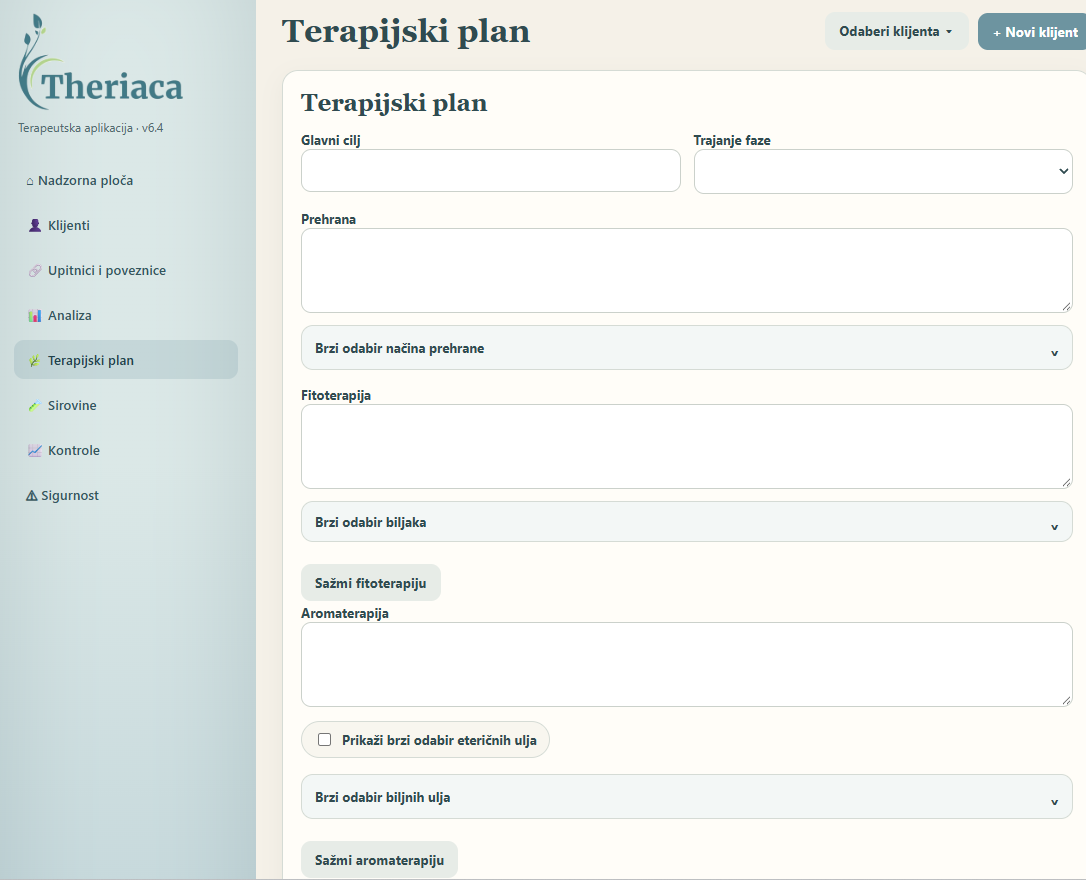Click the Terapeutska aplikacija v6.4 version text
Viewport: 1086px width, 880px height.
coord(90,128)
